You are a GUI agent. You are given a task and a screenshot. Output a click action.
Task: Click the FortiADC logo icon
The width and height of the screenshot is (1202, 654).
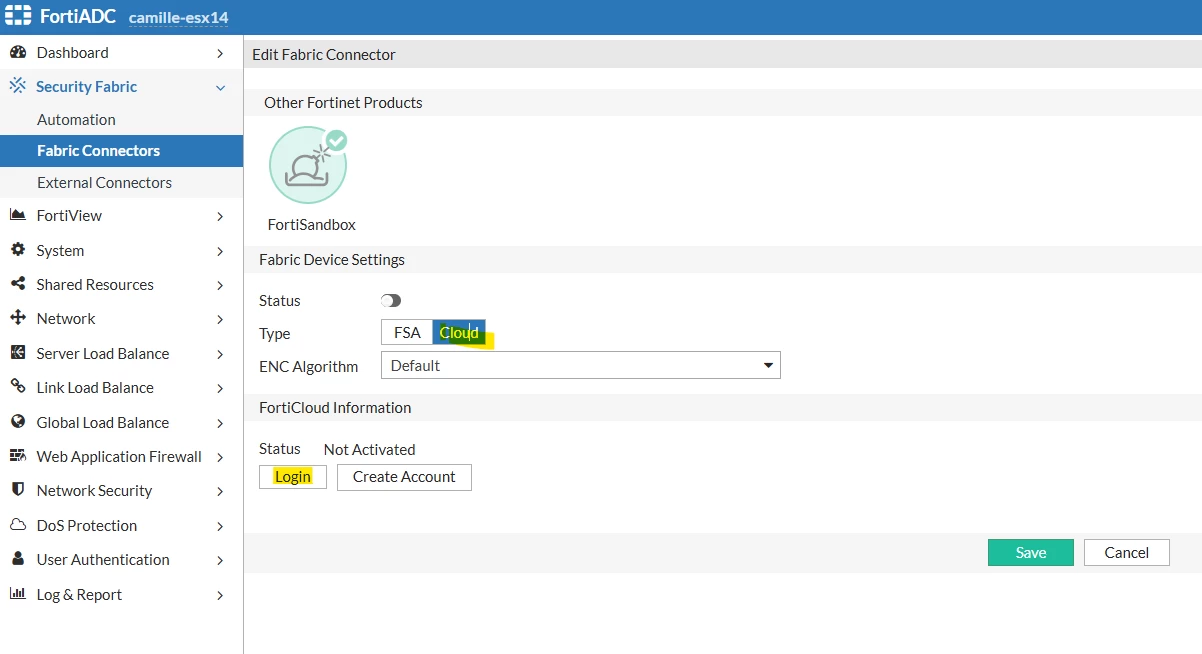pyautogui.click(x=18, y=17)
